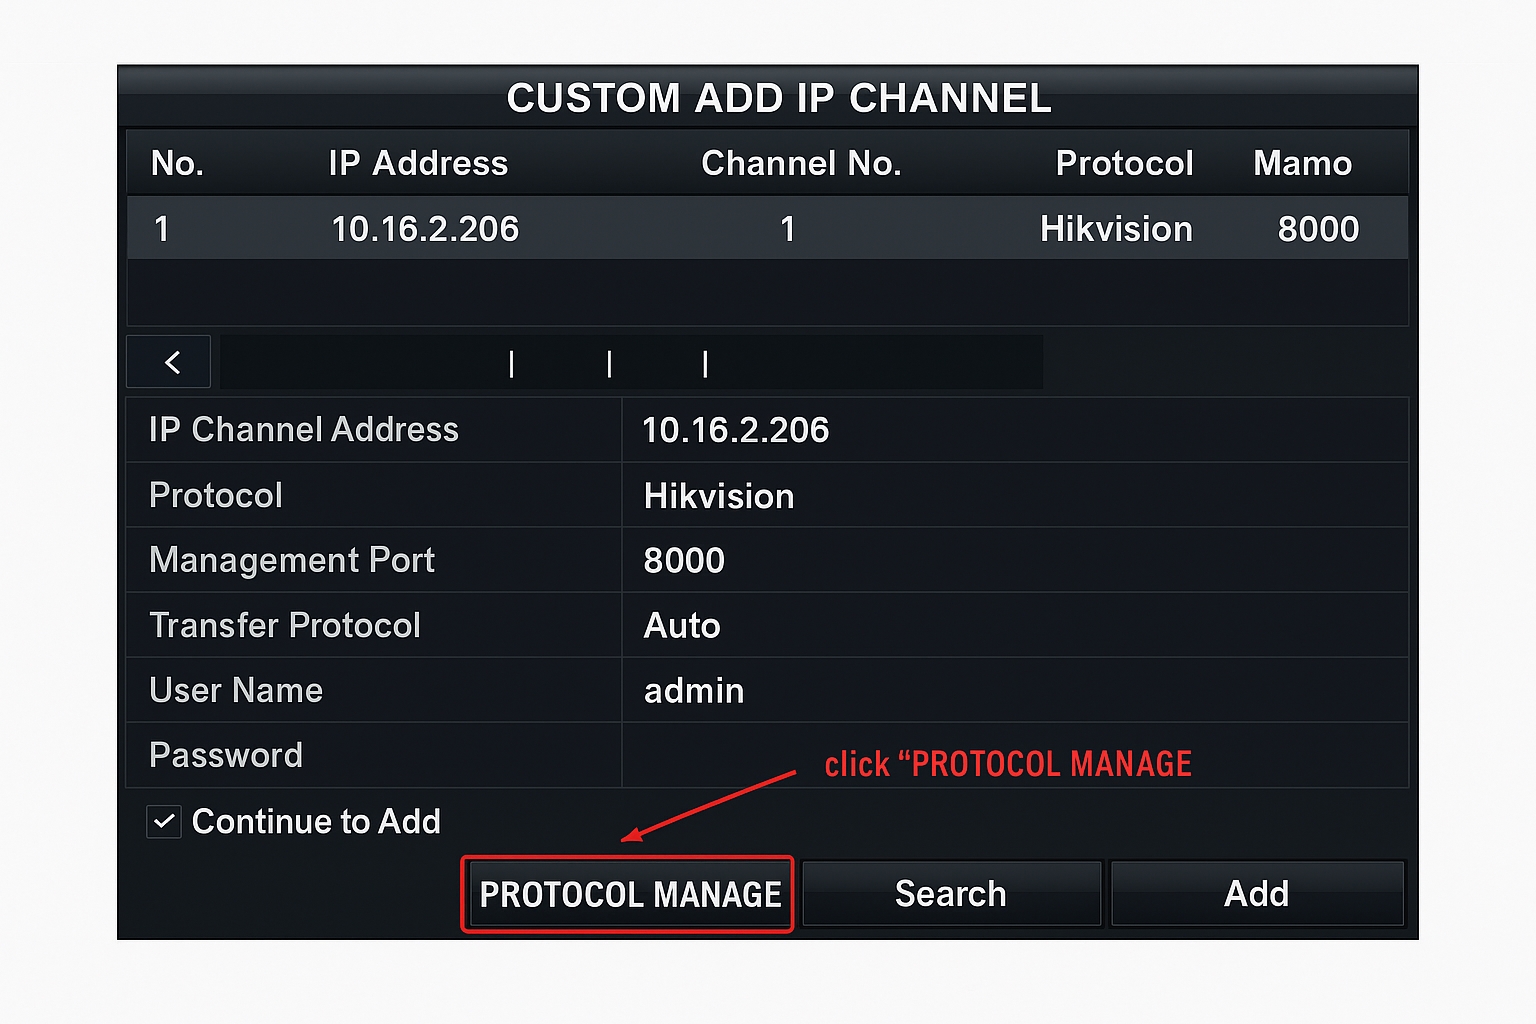Click the Search button
The image size is (1536, 1024).
(951, 893)
